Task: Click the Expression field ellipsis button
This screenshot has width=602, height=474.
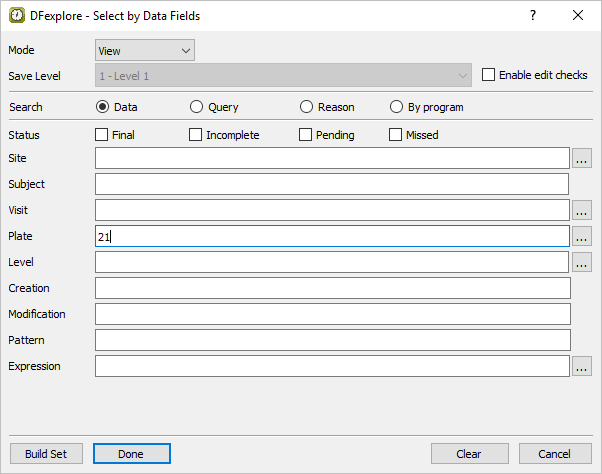Action: tap(582, 366)
